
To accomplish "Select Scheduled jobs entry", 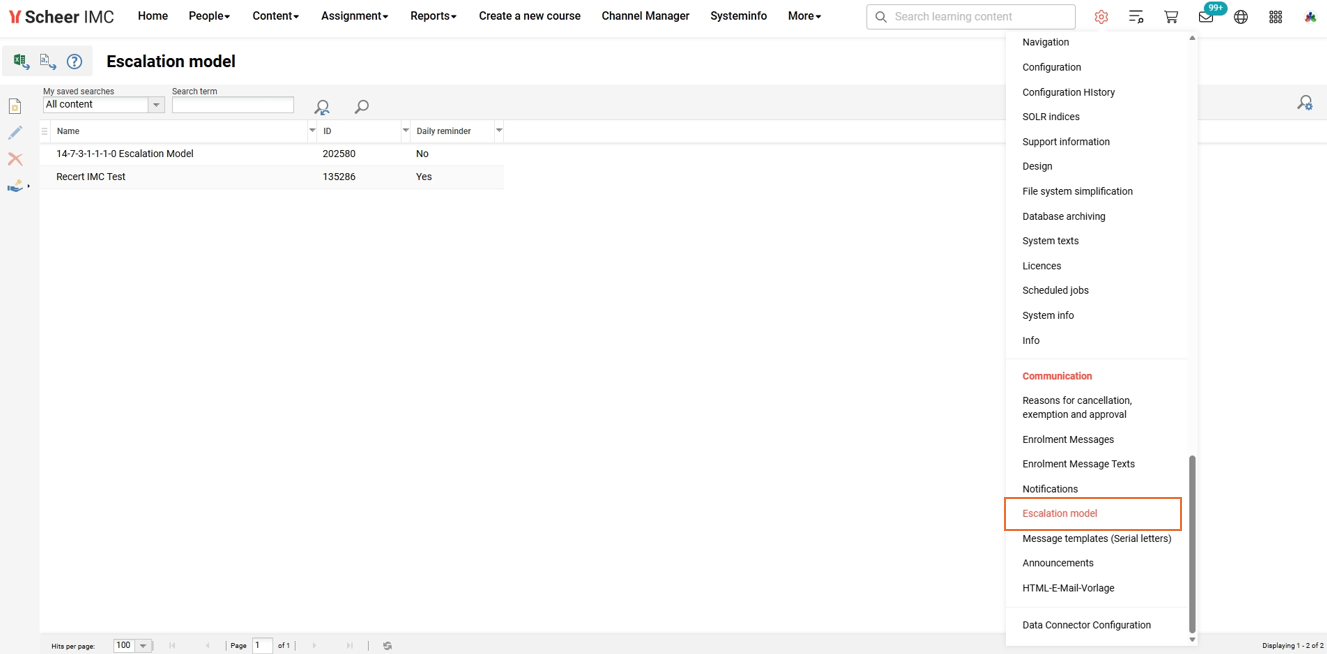I will tap(1055, 290).
